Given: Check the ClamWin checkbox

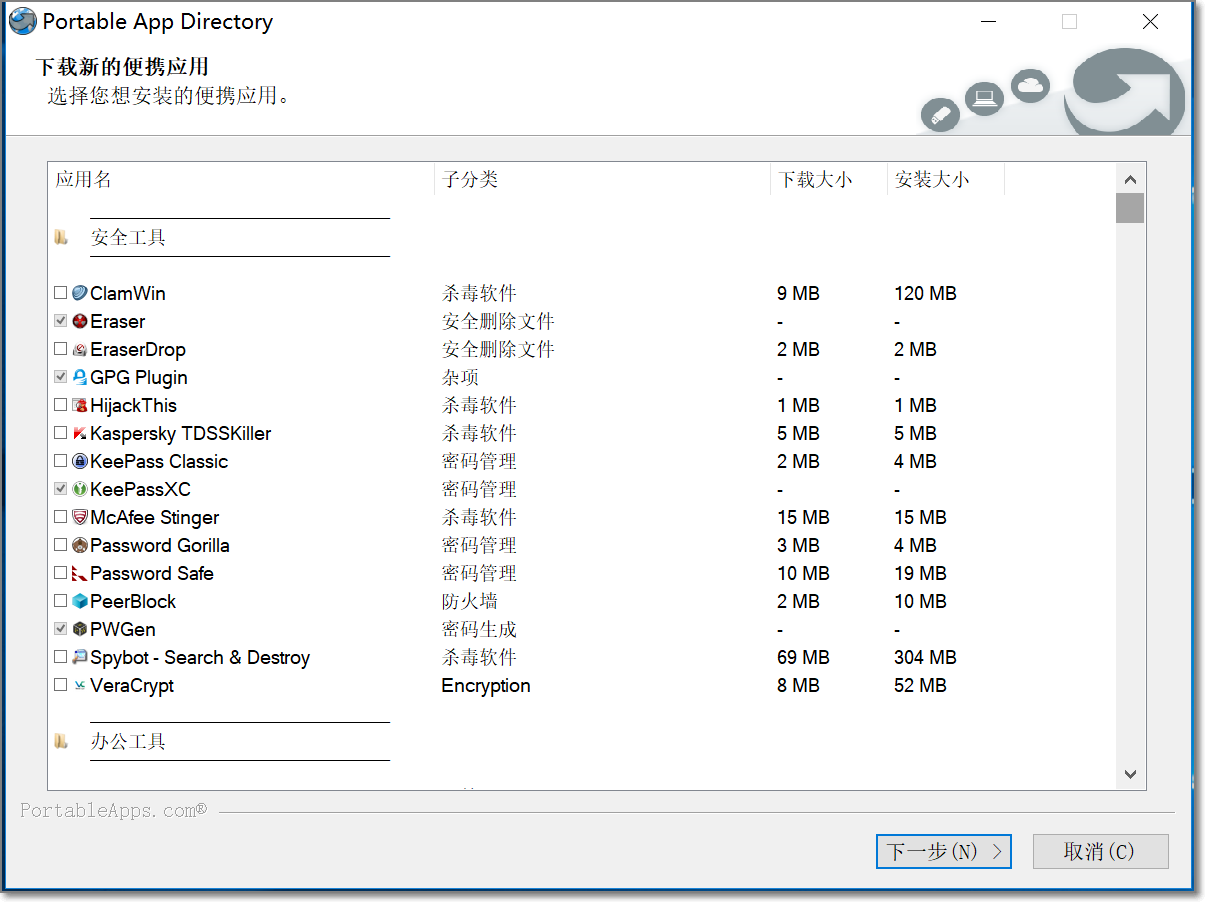Looking at the screenshot, I should 61,293.
